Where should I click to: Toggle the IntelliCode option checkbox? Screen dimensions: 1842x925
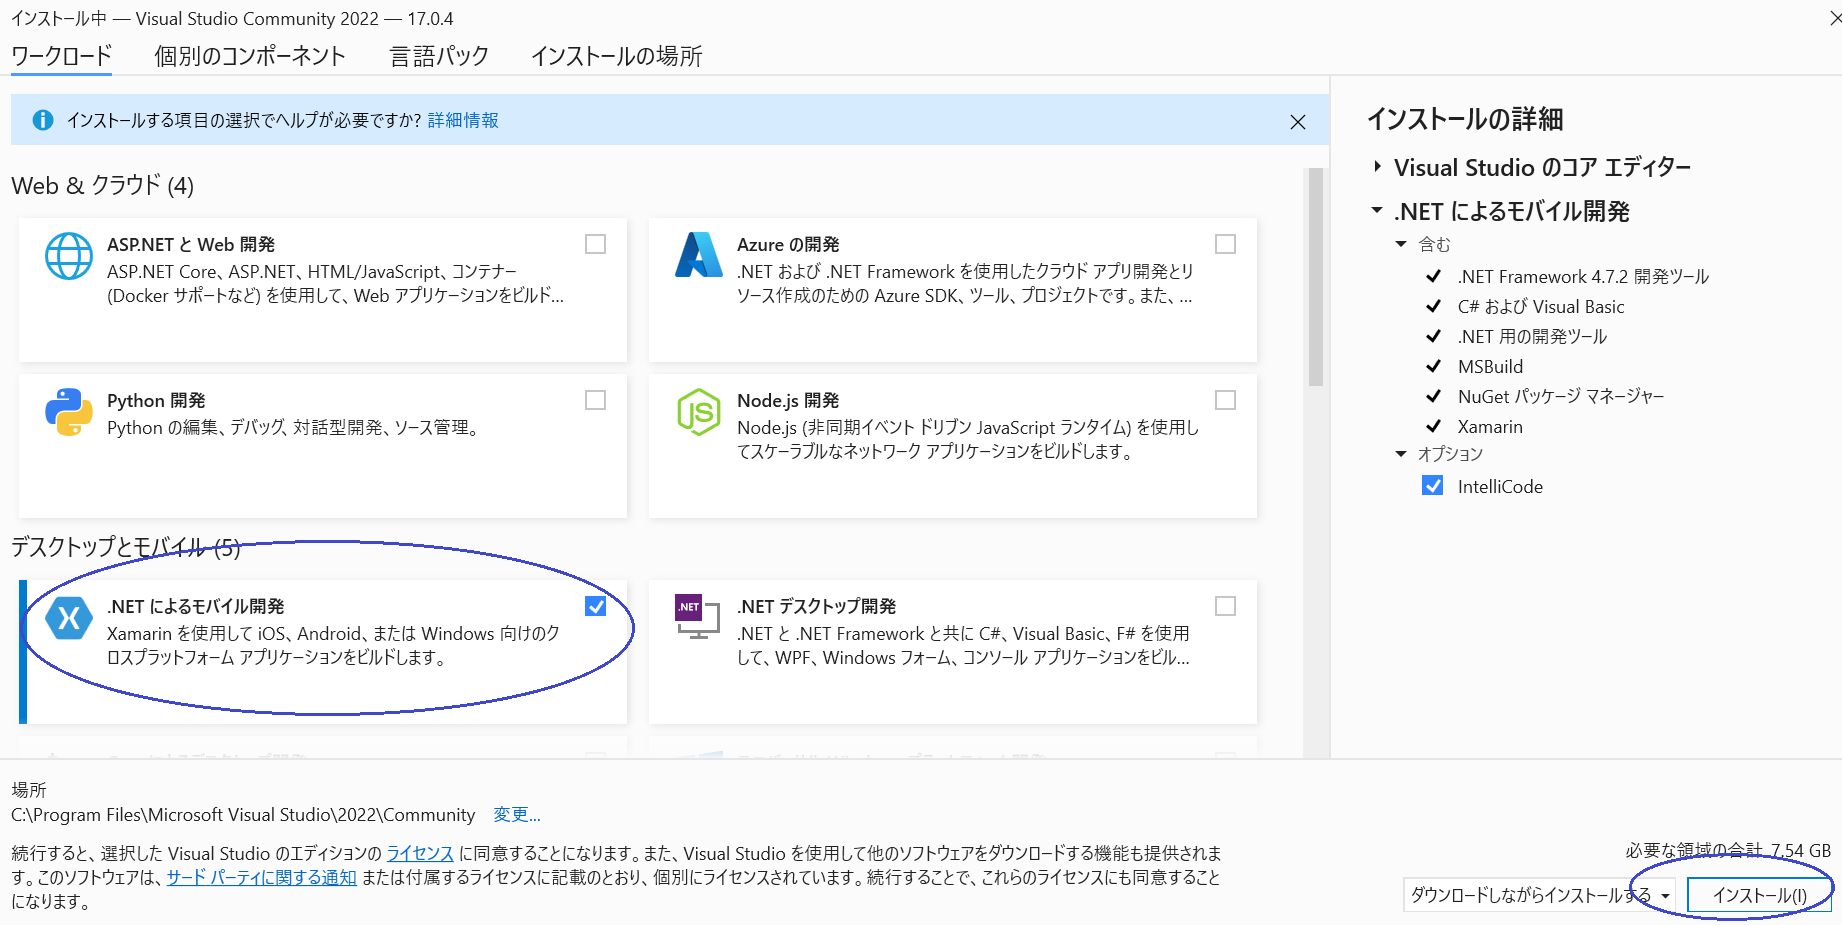(1433, 486)
